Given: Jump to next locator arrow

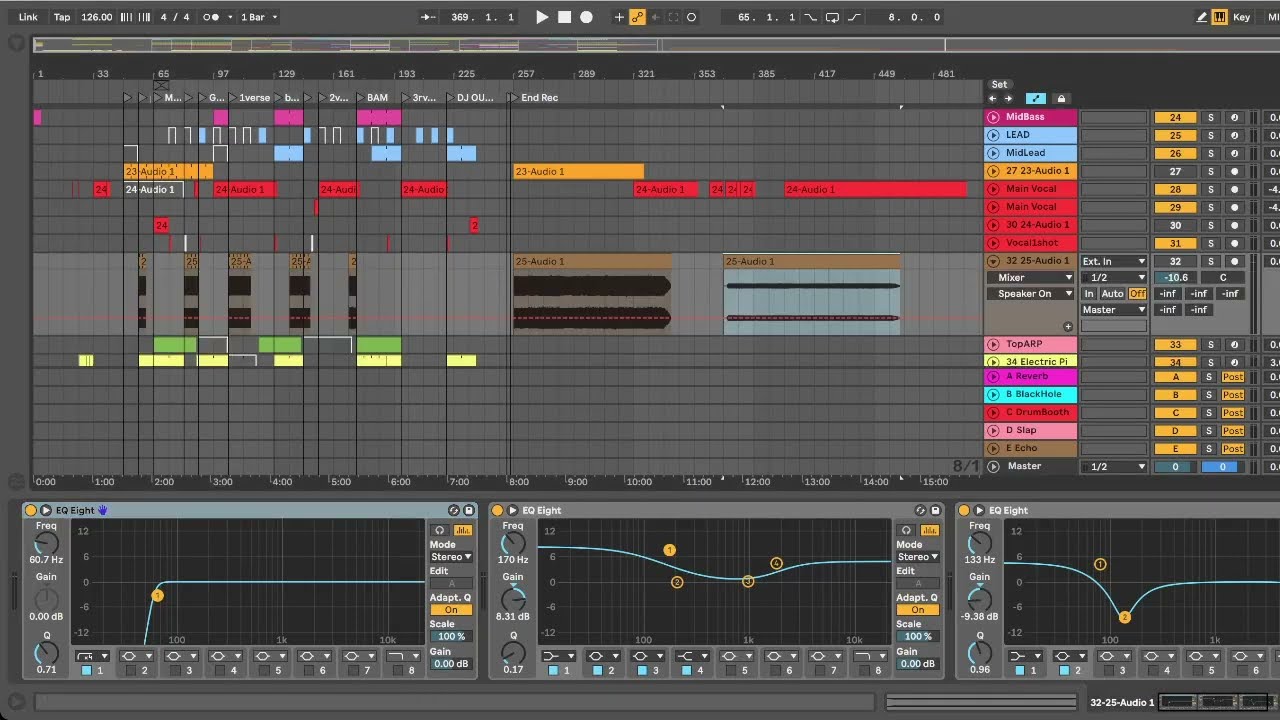Looking at the screenshot, I should coord(1008,99).
